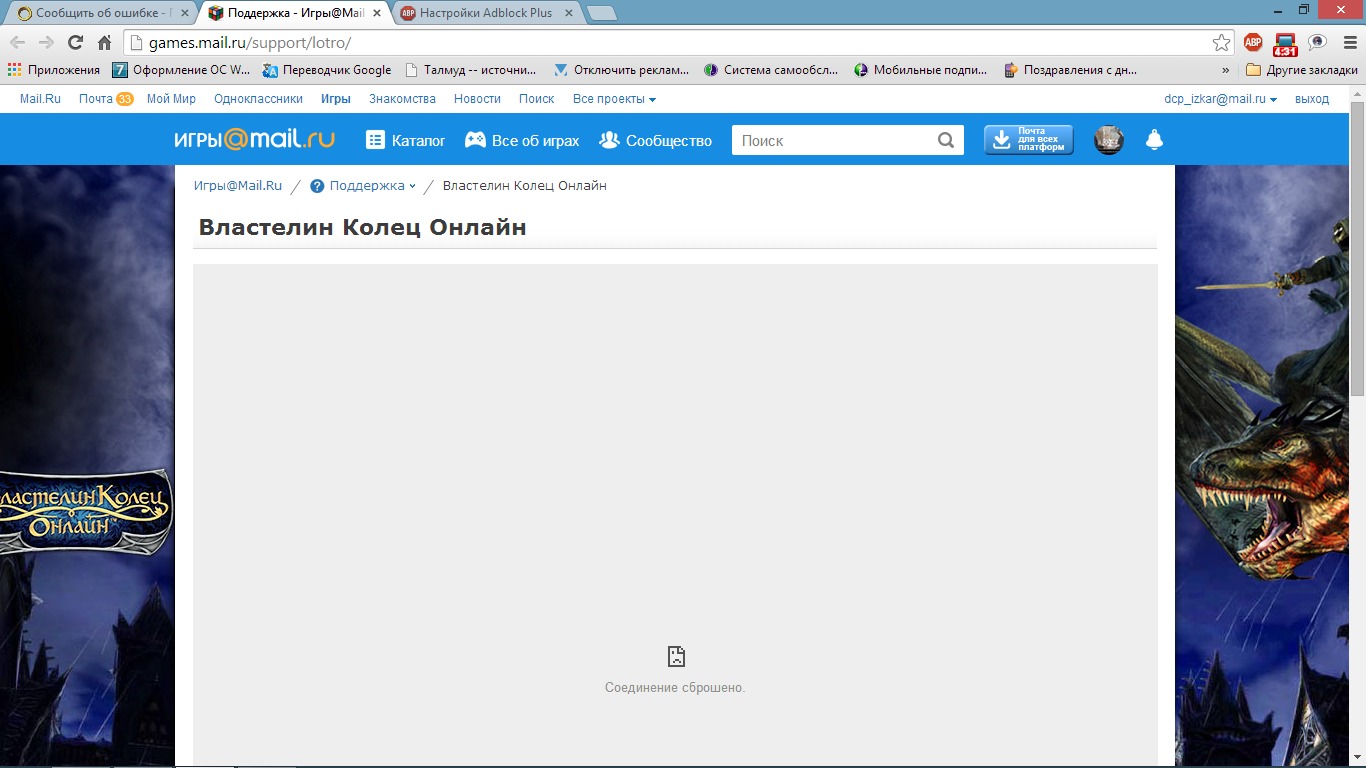Screen dimensions: 1366x768
Task: Expand the dcp_izkar@mail.ru account menu
Action: [1220, 99]
